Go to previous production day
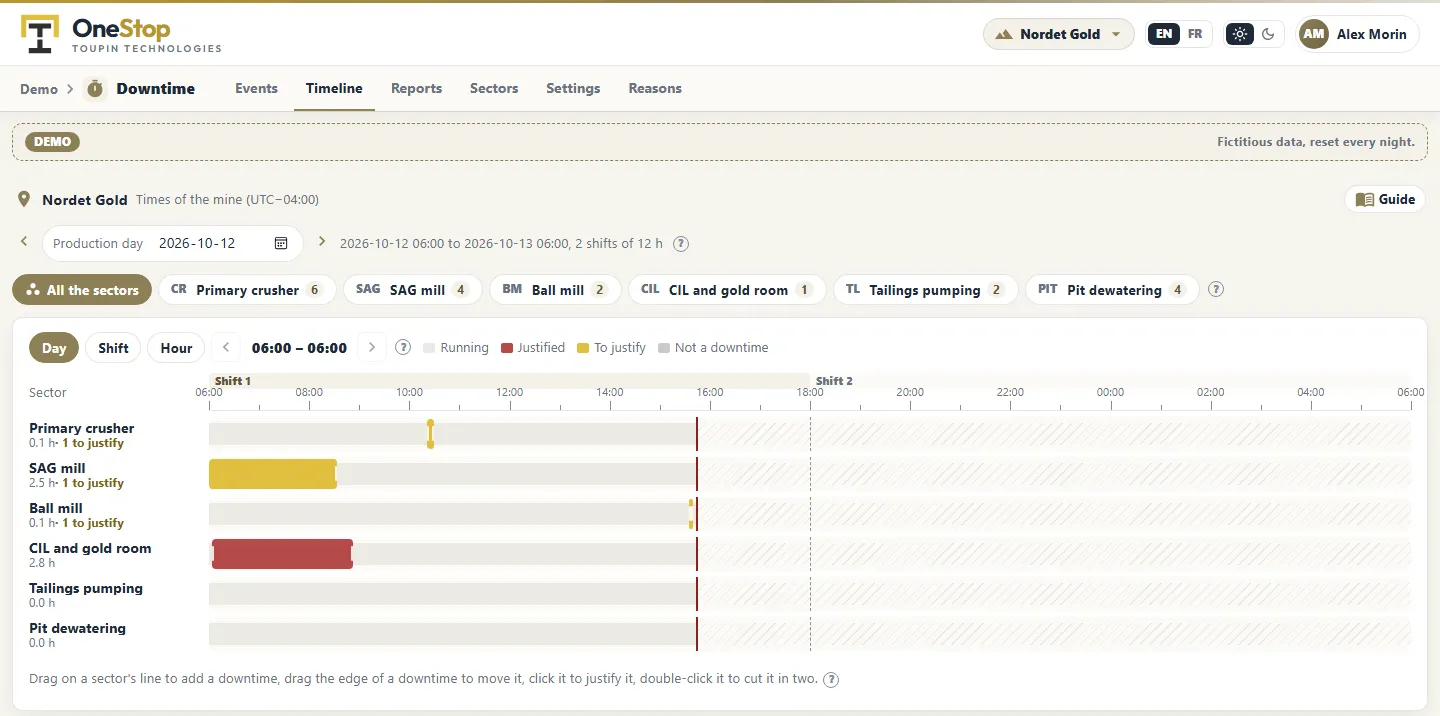 [x=25, y=242]
